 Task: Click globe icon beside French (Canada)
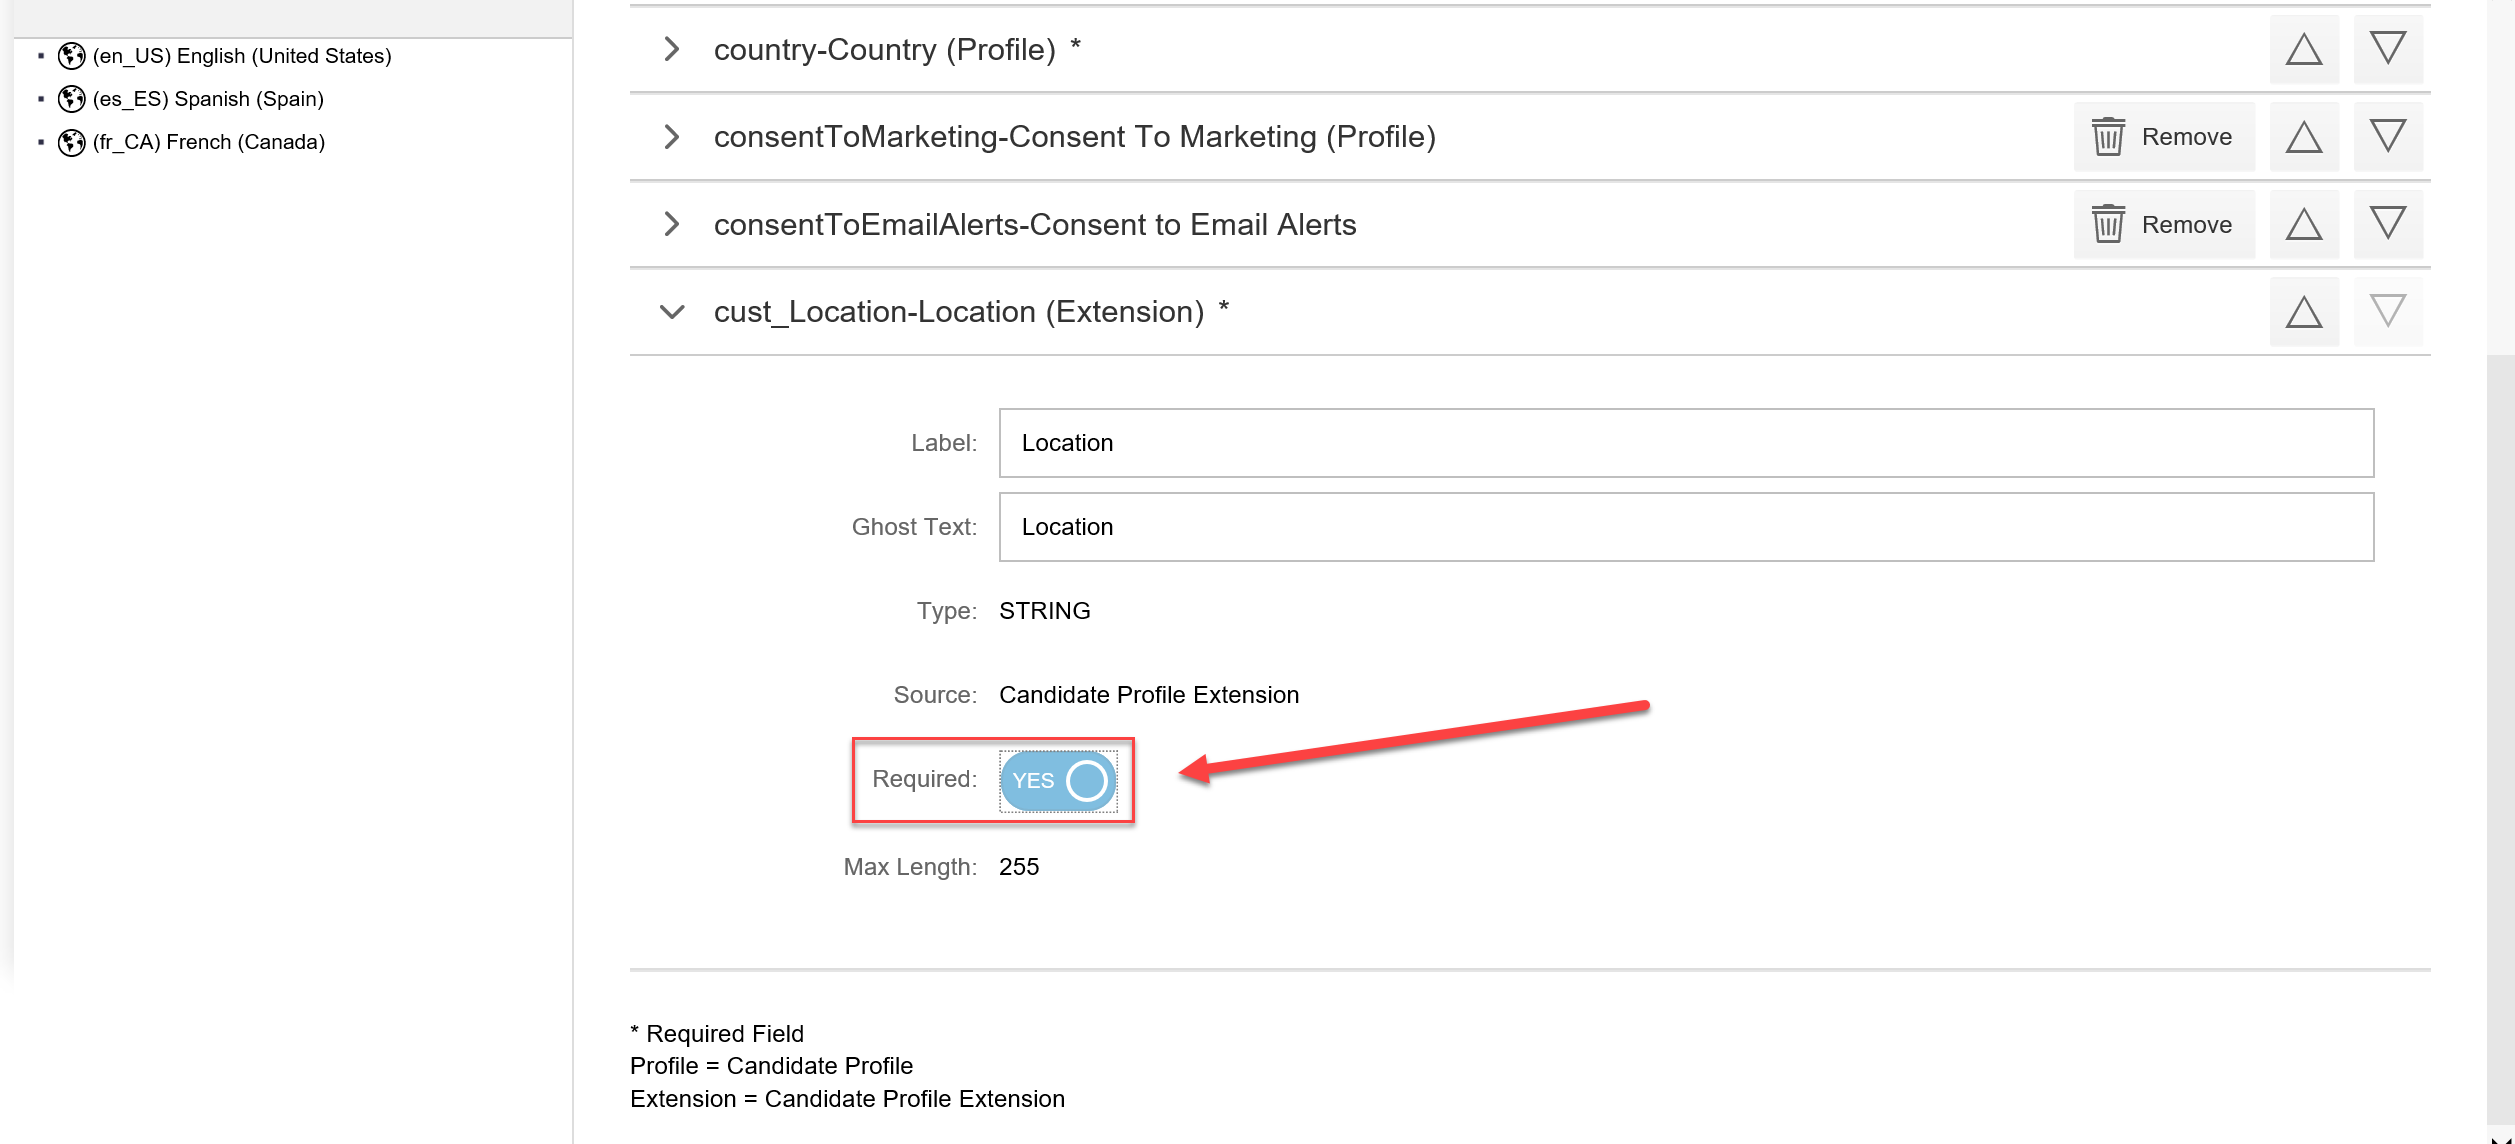pos(71,142)
